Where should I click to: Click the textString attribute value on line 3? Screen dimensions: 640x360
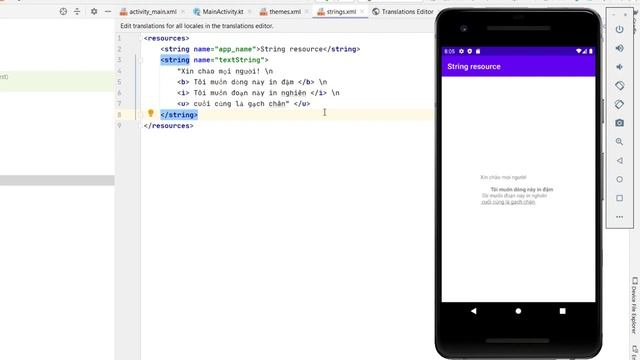click(240, 60)
